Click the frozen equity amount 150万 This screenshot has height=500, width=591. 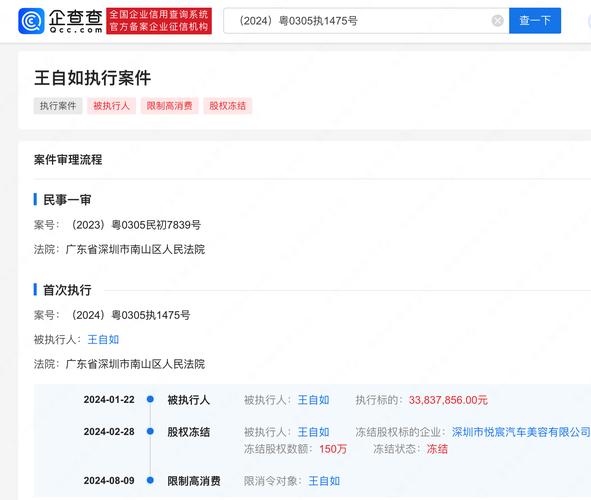tap(333, 449)
